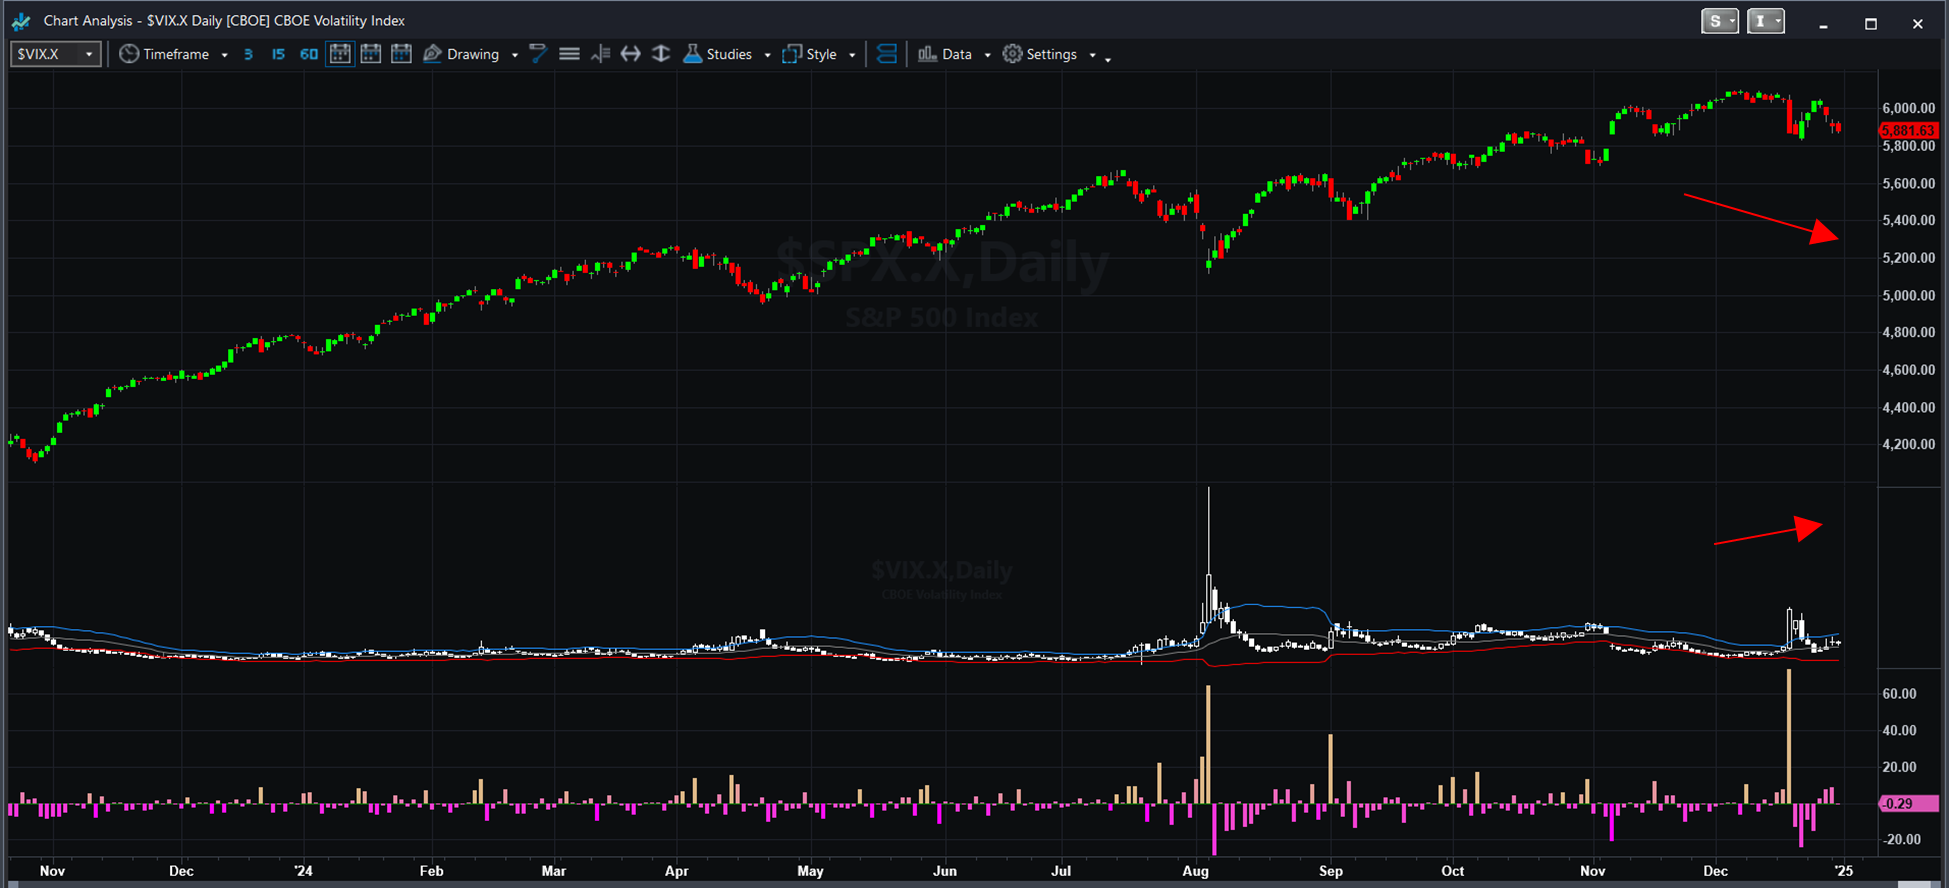Image resolution: width=1949 pixels, height=888 pixels.
Task: Click the 5,200.00 price axis label
Action: [1908, 257]
